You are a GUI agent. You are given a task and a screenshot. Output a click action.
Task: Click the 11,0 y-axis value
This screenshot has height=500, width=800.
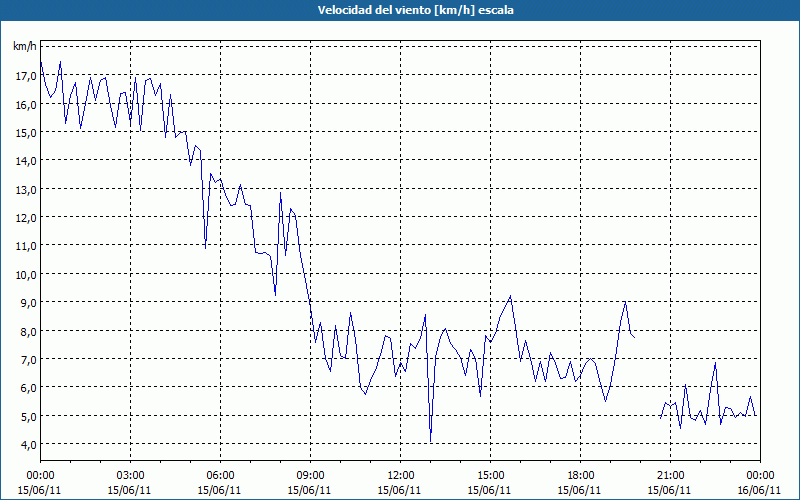(x=26, y=246)
